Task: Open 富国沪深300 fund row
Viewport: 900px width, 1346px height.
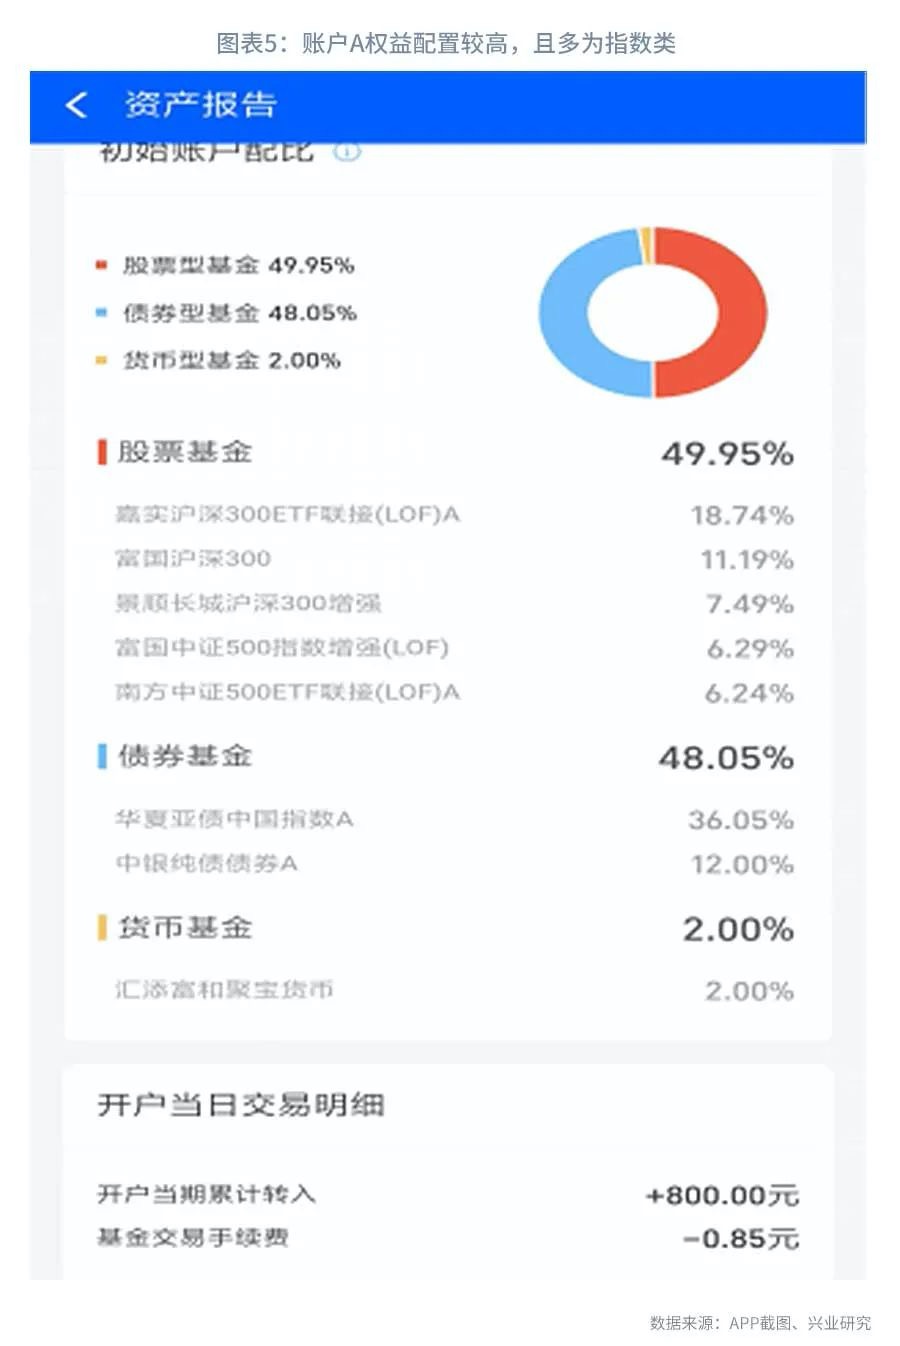Action: coord(193,559)
